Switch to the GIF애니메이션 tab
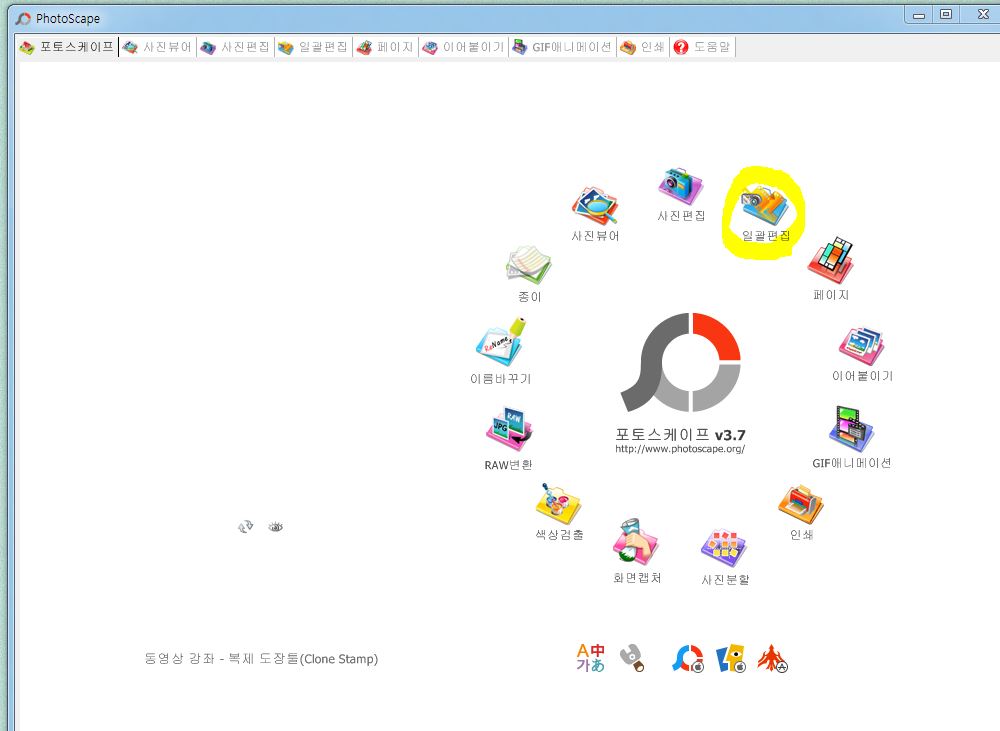The image size is (1000, 731). point(562,47)
